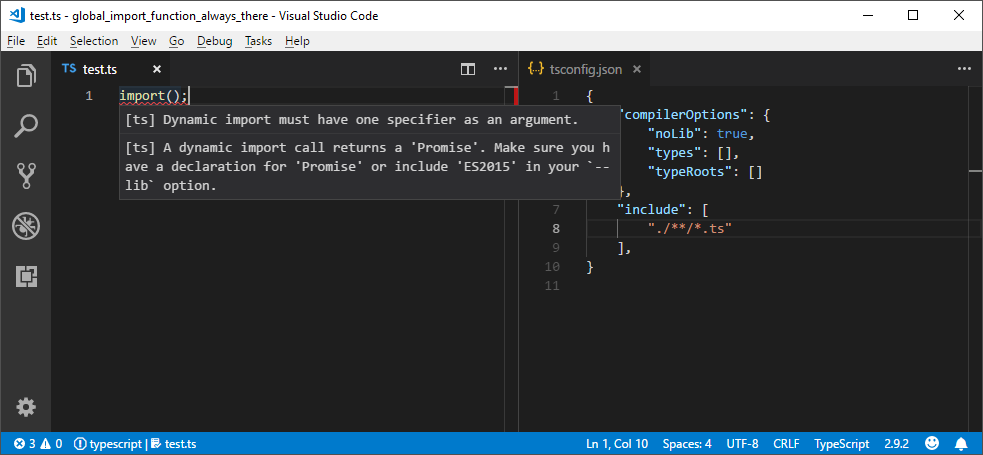
Task: Open the Explorer view in activity bar
Action: [26, 76]
